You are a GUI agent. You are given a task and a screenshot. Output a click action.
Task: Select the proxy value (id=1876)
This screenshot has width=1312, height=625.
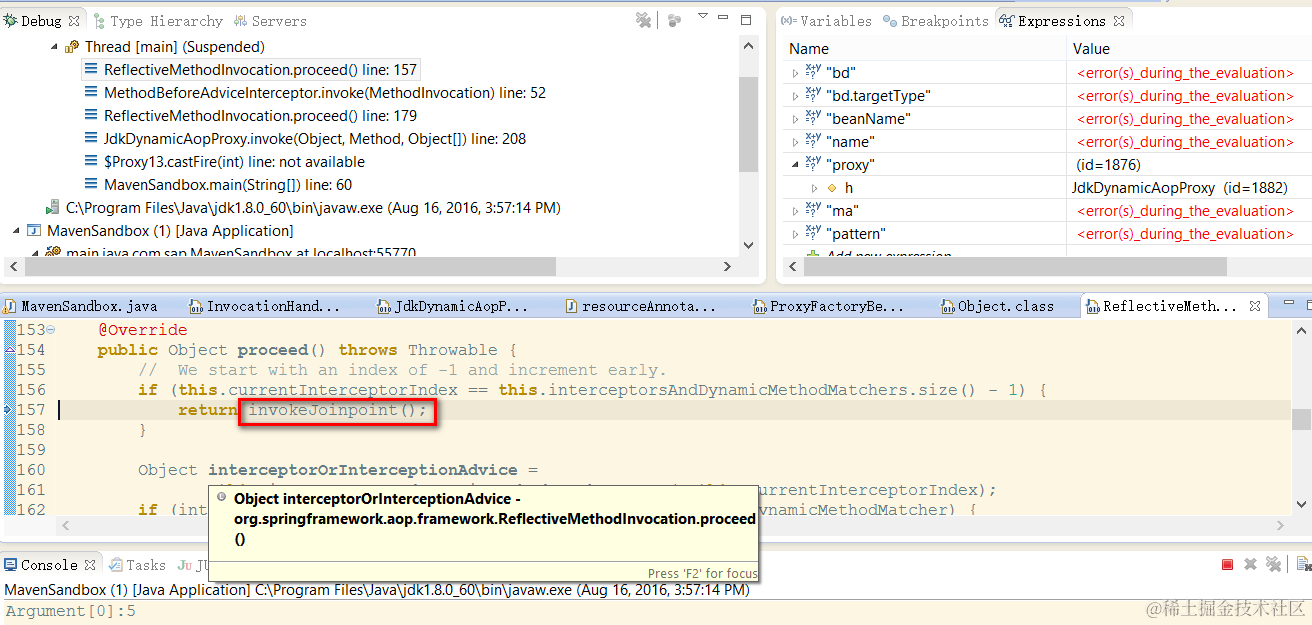click(x=1109, y=165)
